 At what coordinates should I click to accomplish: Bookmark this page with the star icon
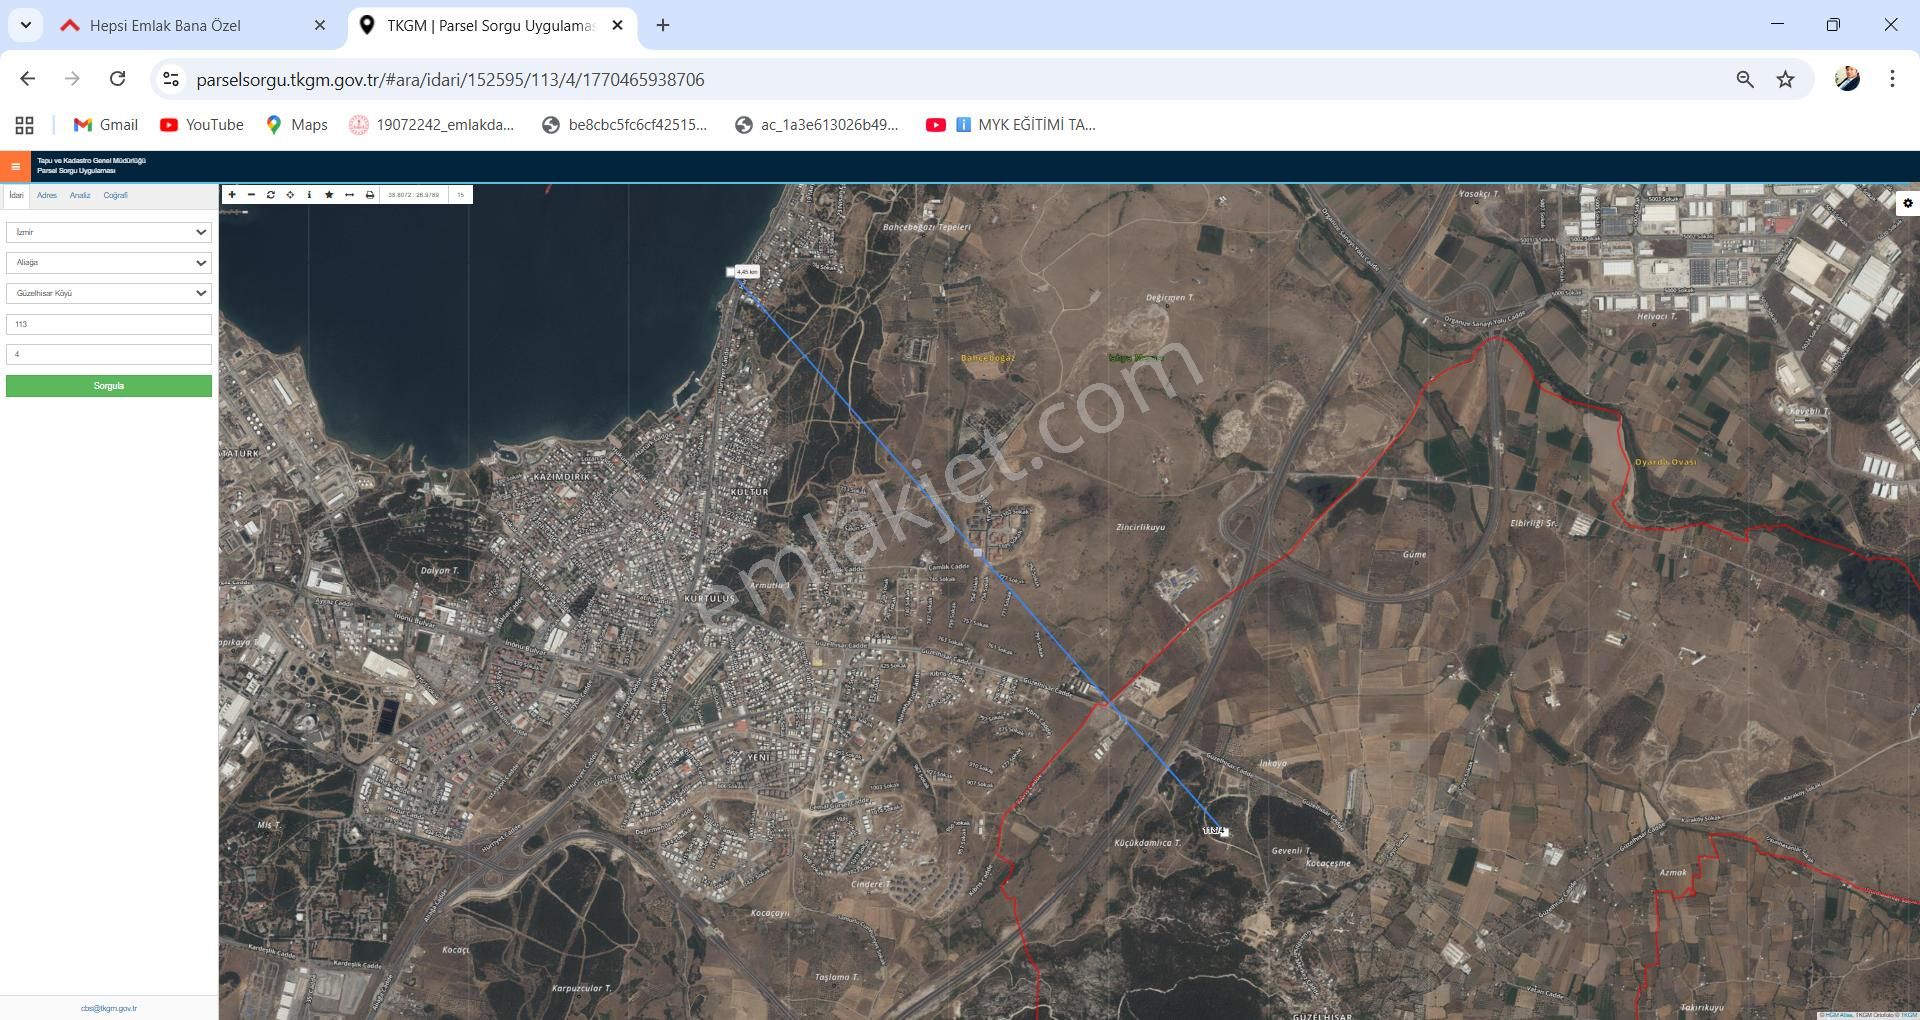tap(1785, 80)
